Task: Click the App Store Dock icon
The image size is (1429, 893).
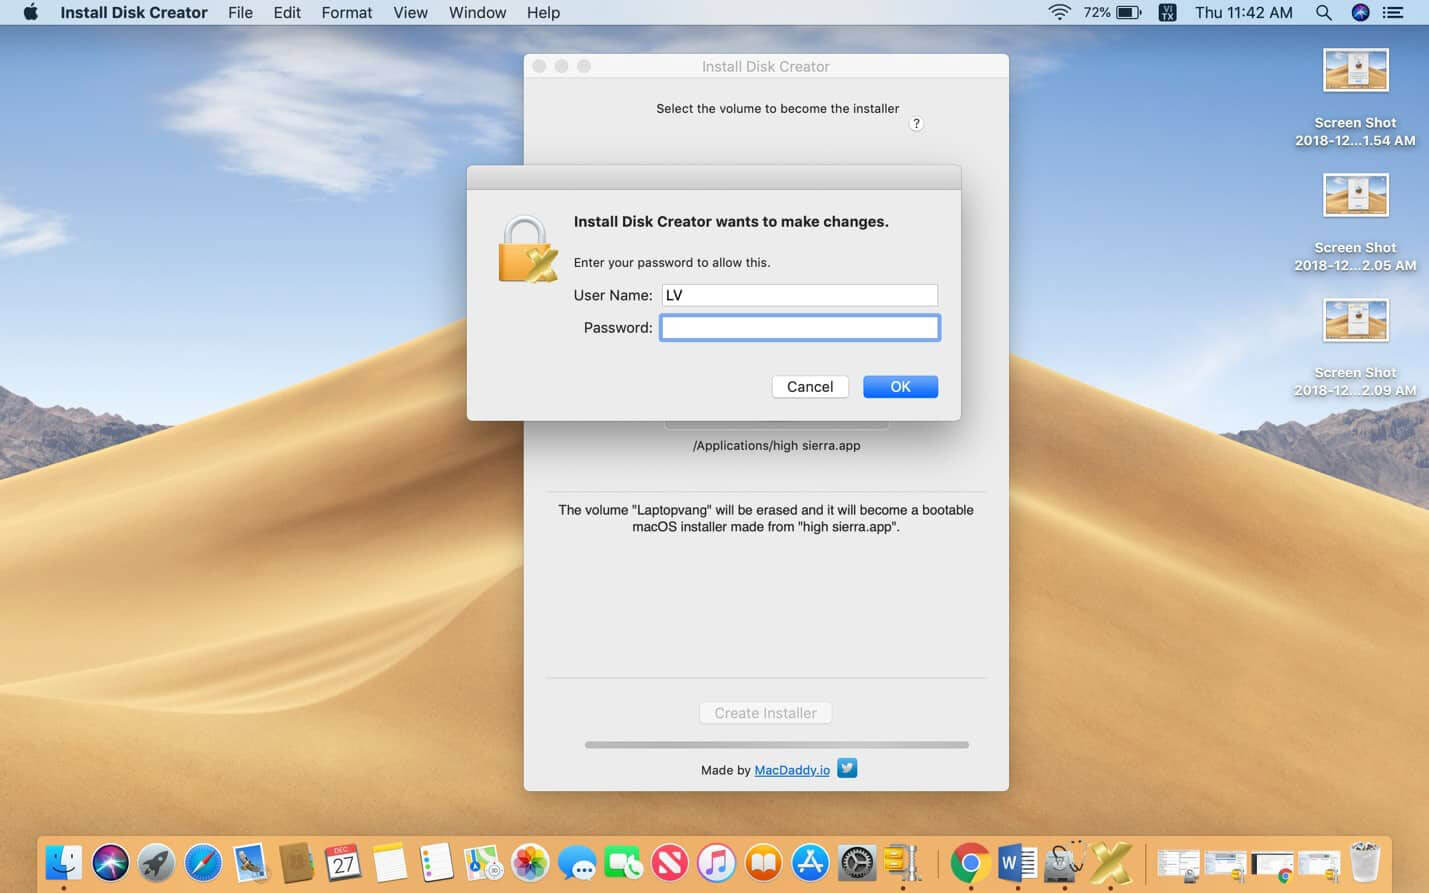Action: (x=810, y=862)
